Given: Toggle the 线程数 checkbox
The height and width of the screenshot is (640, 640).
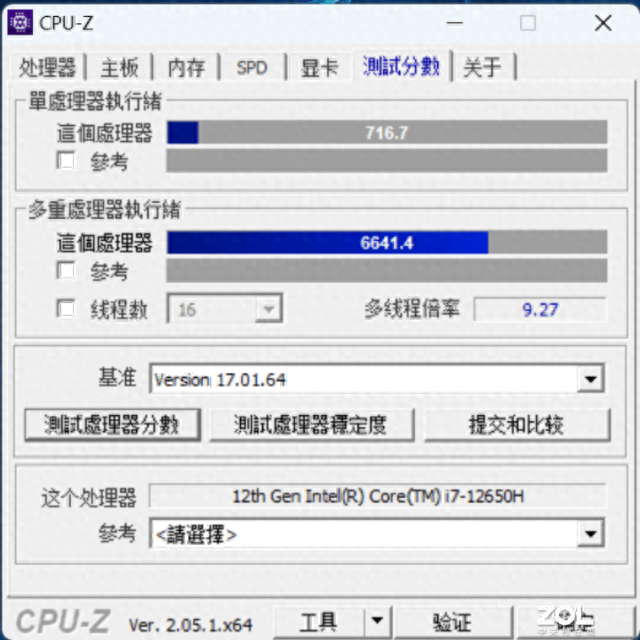Looking at the screenshot, I should click(x=66, y=309).
